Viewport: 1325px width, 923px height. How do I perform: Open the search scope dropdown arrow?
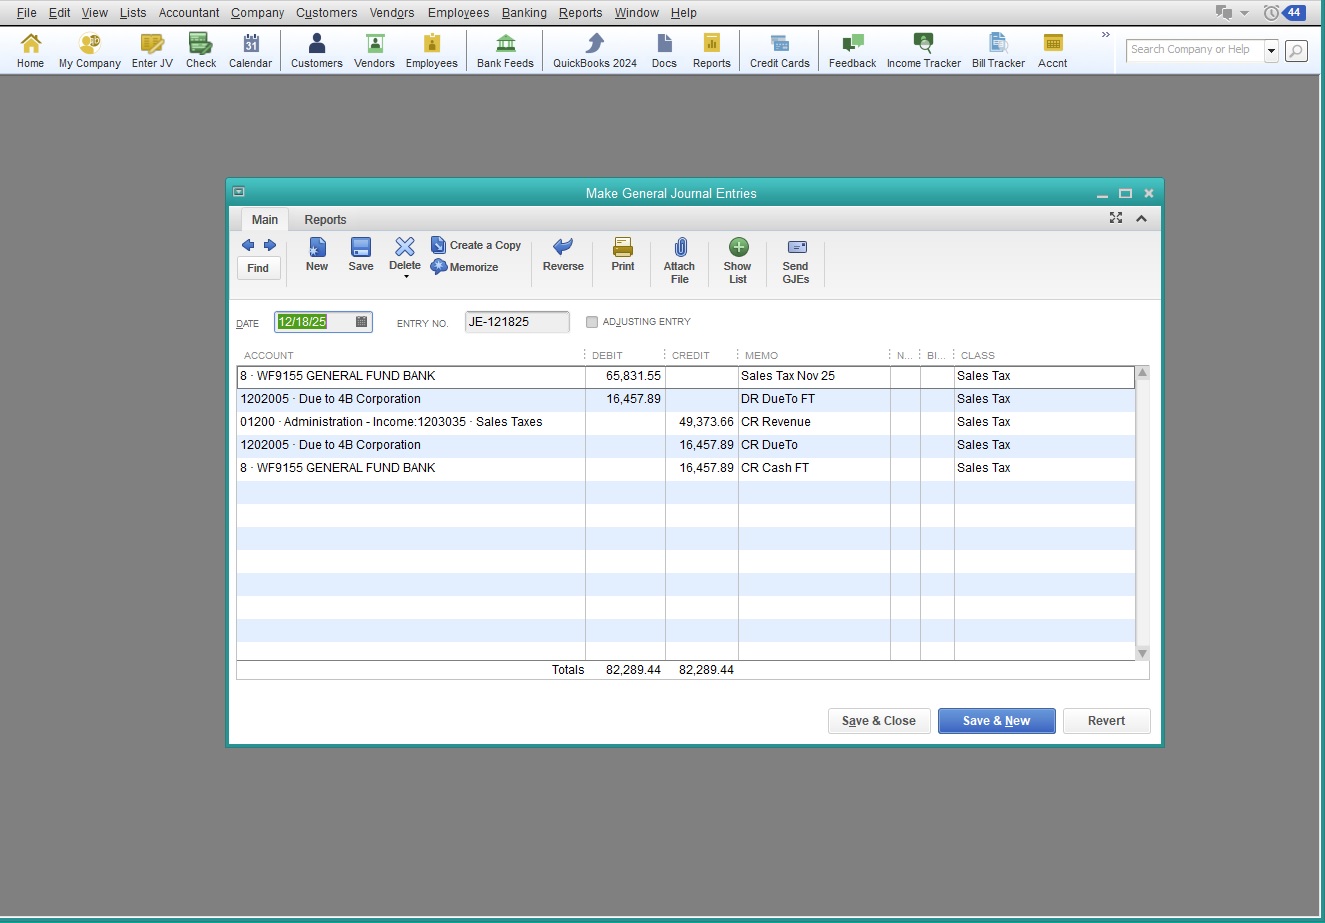(1271, 51)
